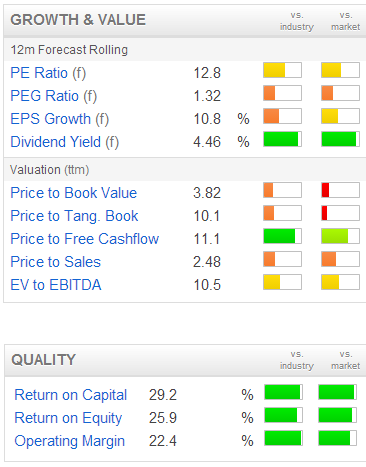Click the QUALITY section header
Viewport: 366px width, 467px height.
click(x=44, y=360)
